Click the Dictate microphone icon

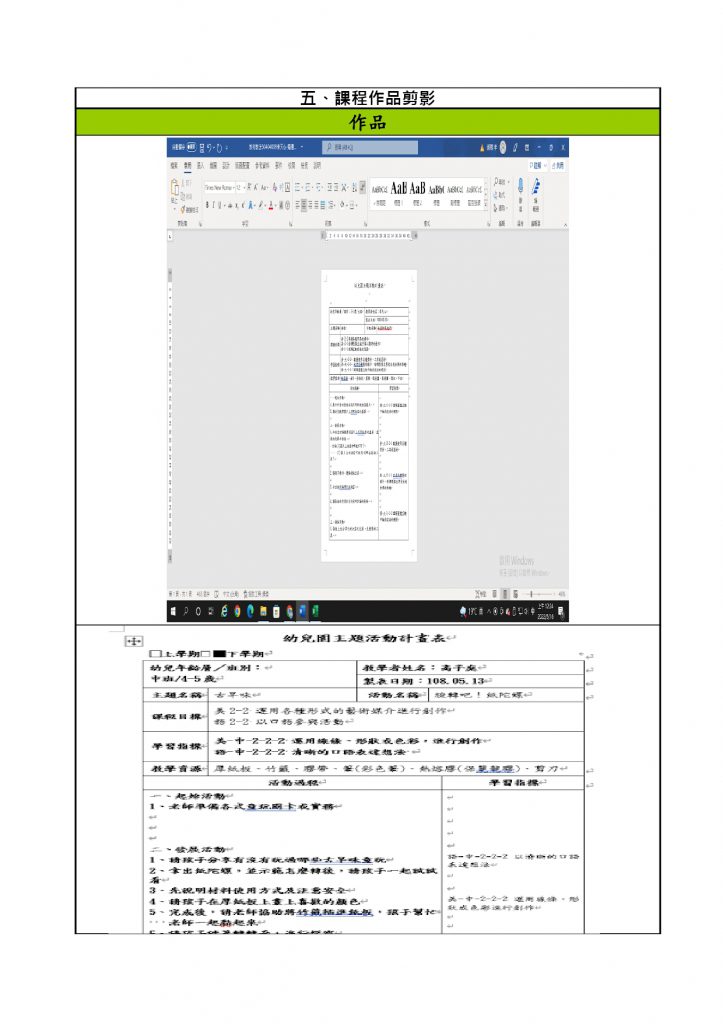[521, 185]
